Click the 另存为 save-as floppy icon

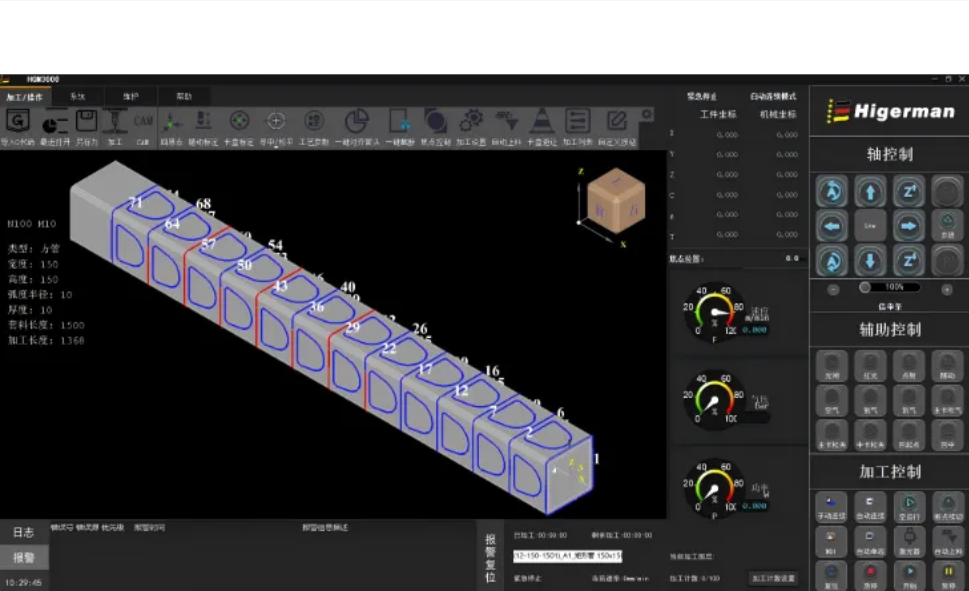[x=86, y=123]
